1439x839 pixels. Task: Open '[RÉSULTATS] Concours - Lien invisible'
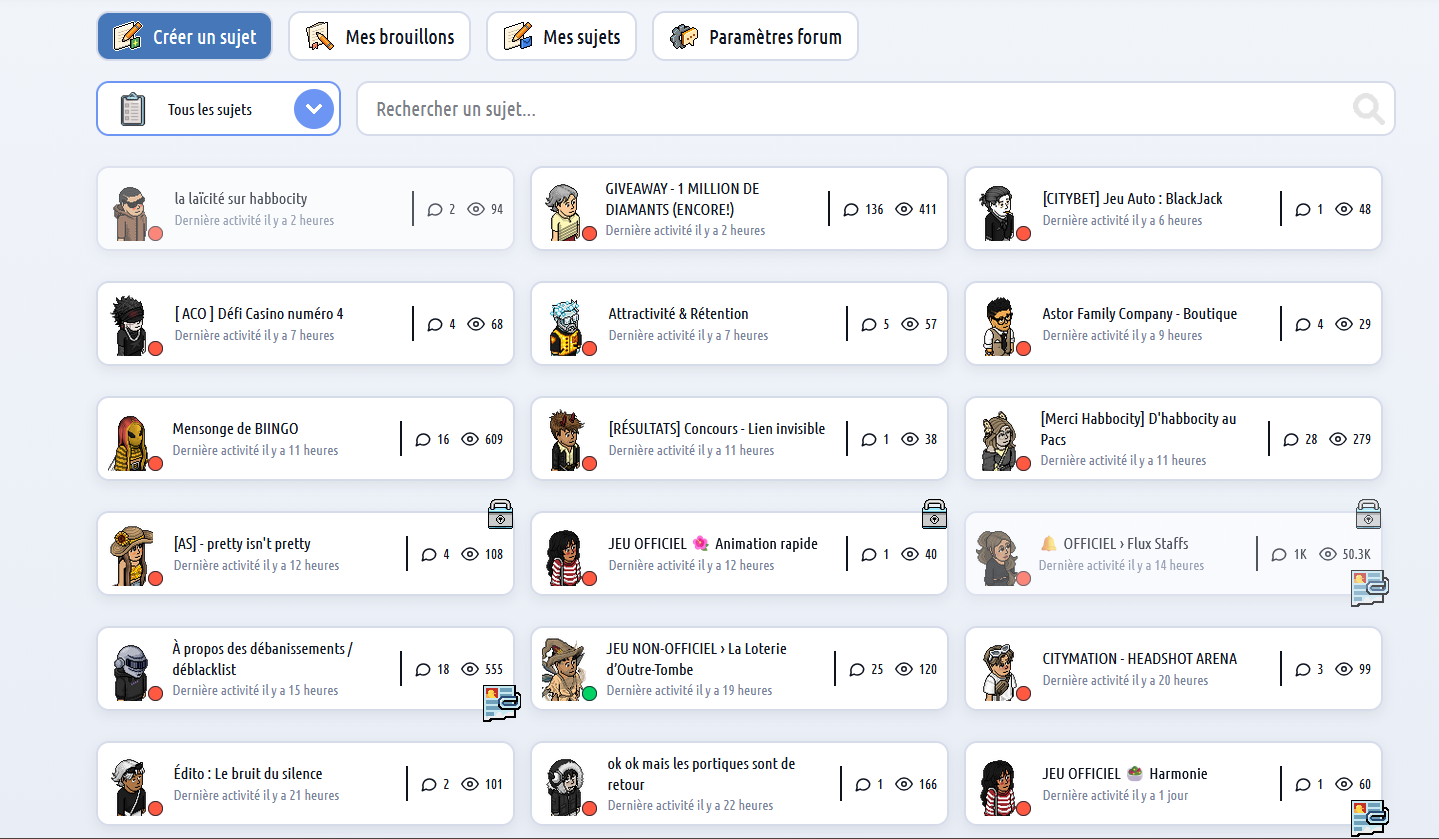point(739,438)
